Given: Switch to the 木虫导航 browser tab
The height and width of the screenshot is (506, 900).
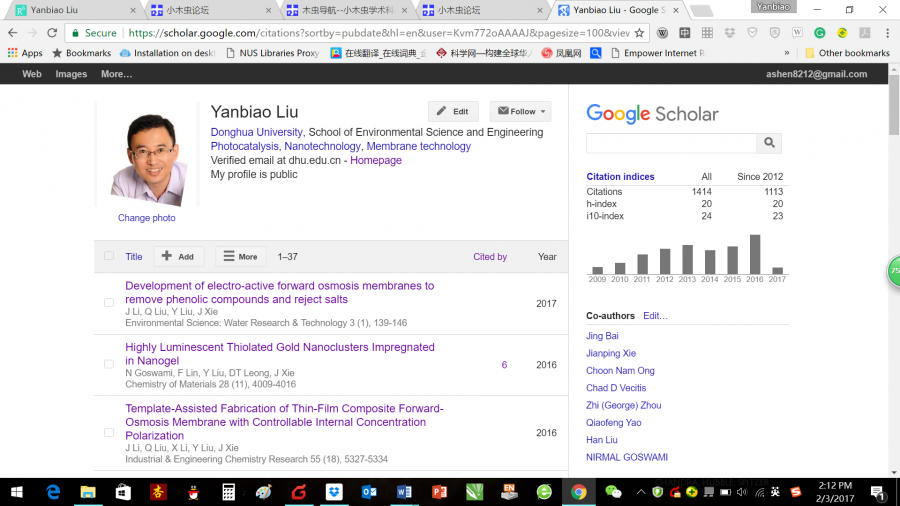Looking at the screenshot, I should 349,10.
